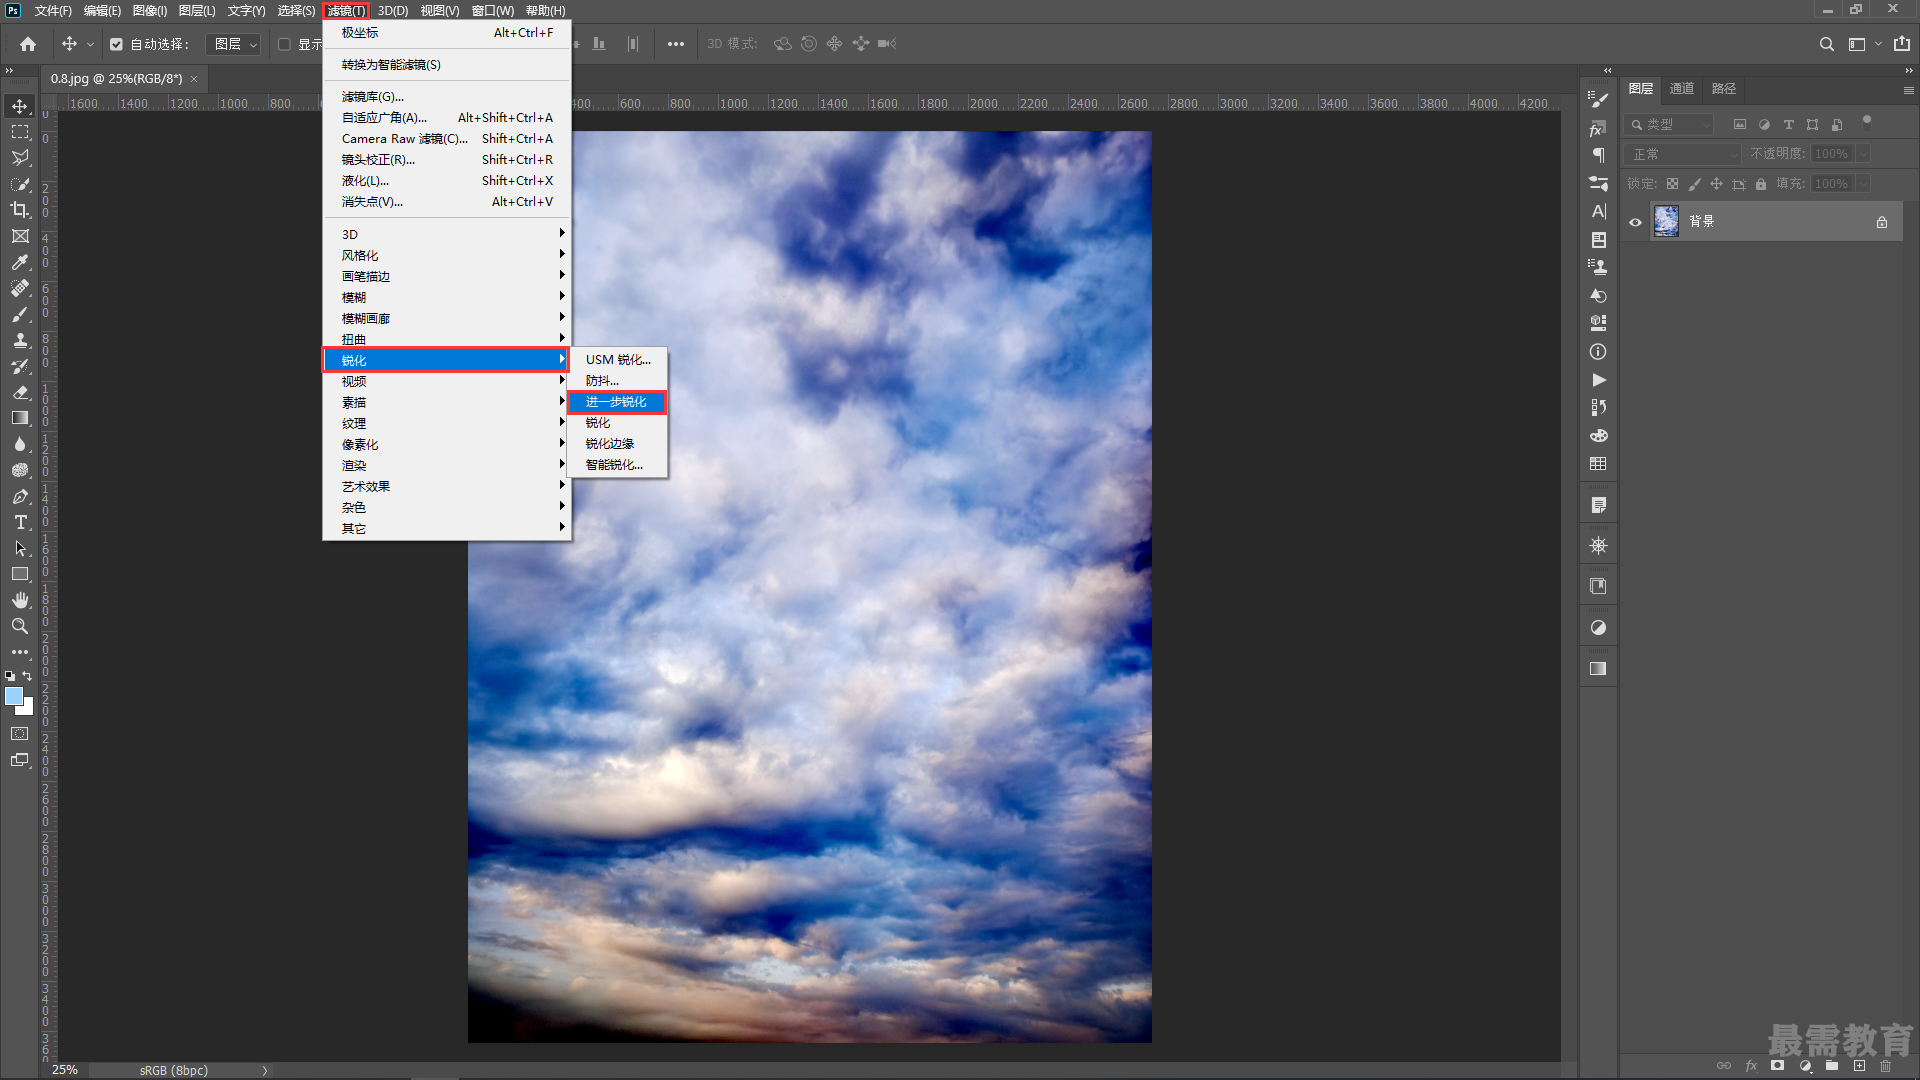Viewport: 1920px width, 1080px height.
Task: Open the Home screen icon
Action: (x=28, y=44)
